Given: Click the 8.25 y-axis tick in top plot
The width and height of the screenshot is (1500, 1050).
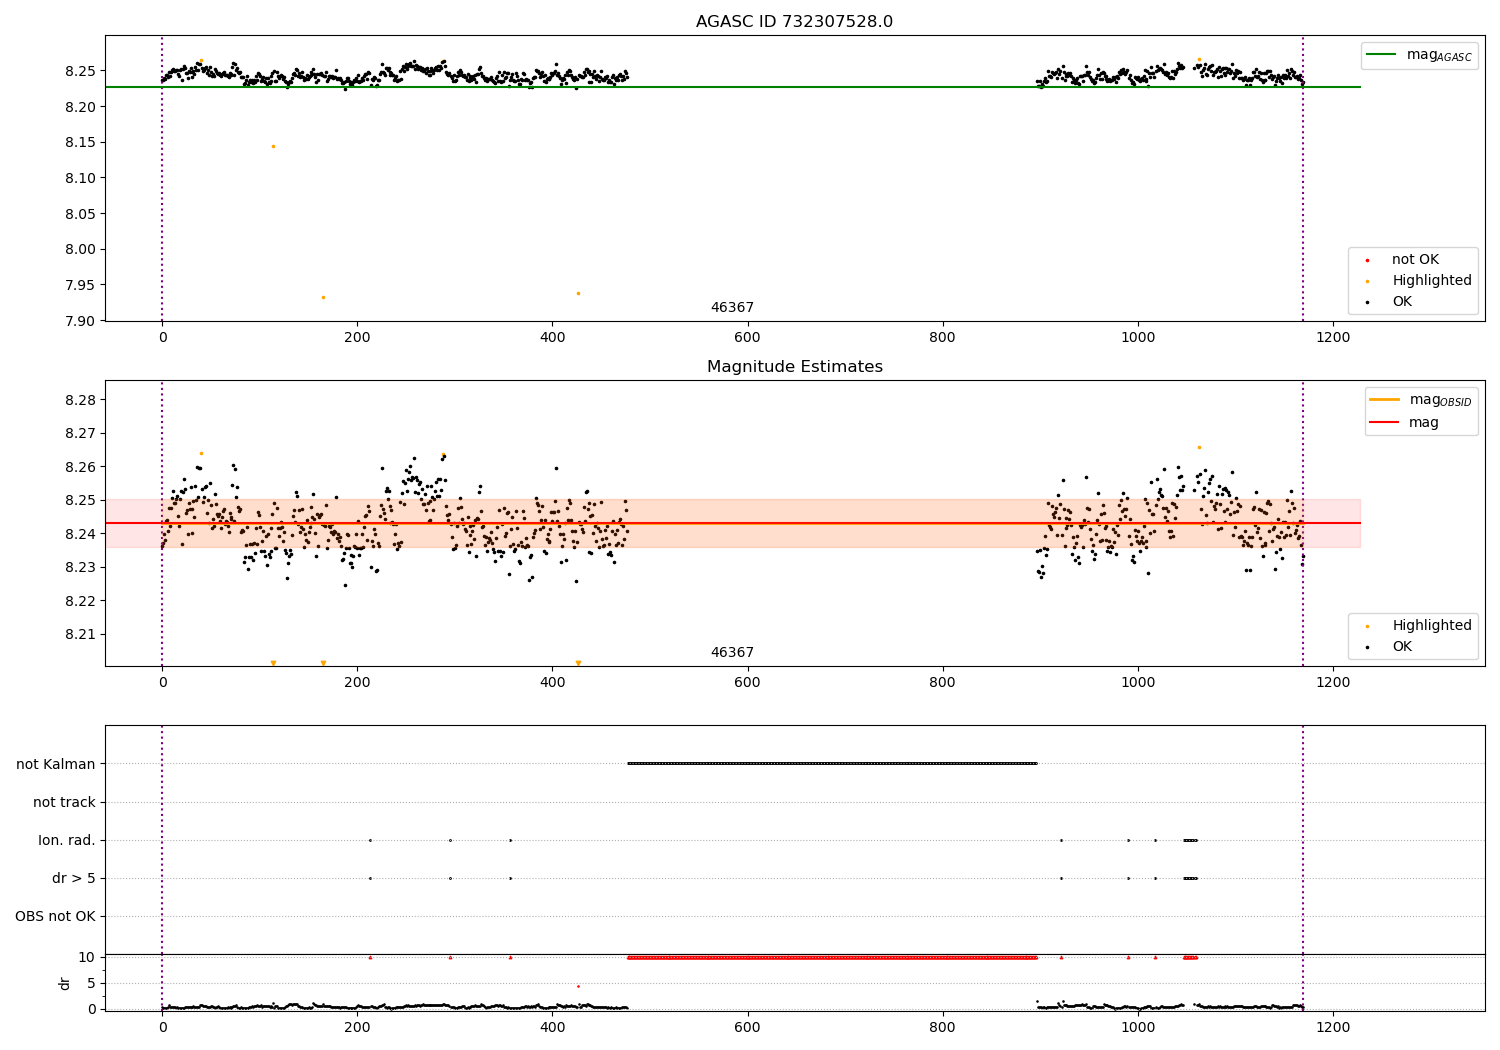Looking at the screenshot, I should pyautogui.click(x=79, y=71).
